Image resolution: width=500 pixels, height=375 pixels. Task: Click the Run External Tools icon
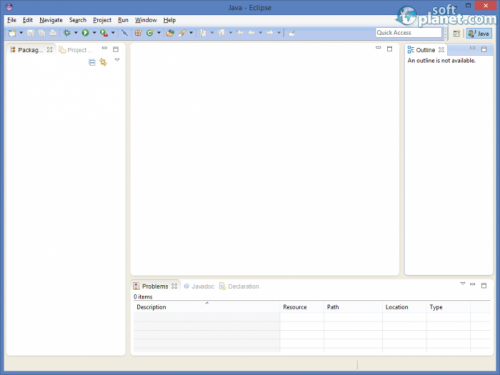pyautogui.click(x=104, y=33)
